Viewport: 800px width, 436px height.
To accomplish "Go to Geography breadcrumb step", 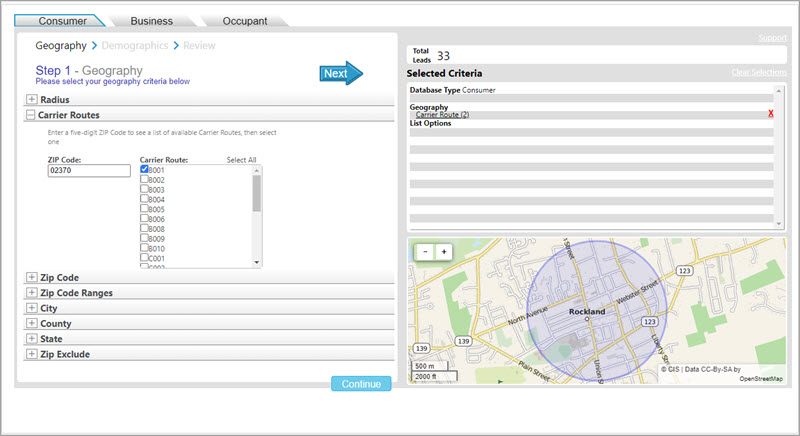I will [x=61, y=45].
